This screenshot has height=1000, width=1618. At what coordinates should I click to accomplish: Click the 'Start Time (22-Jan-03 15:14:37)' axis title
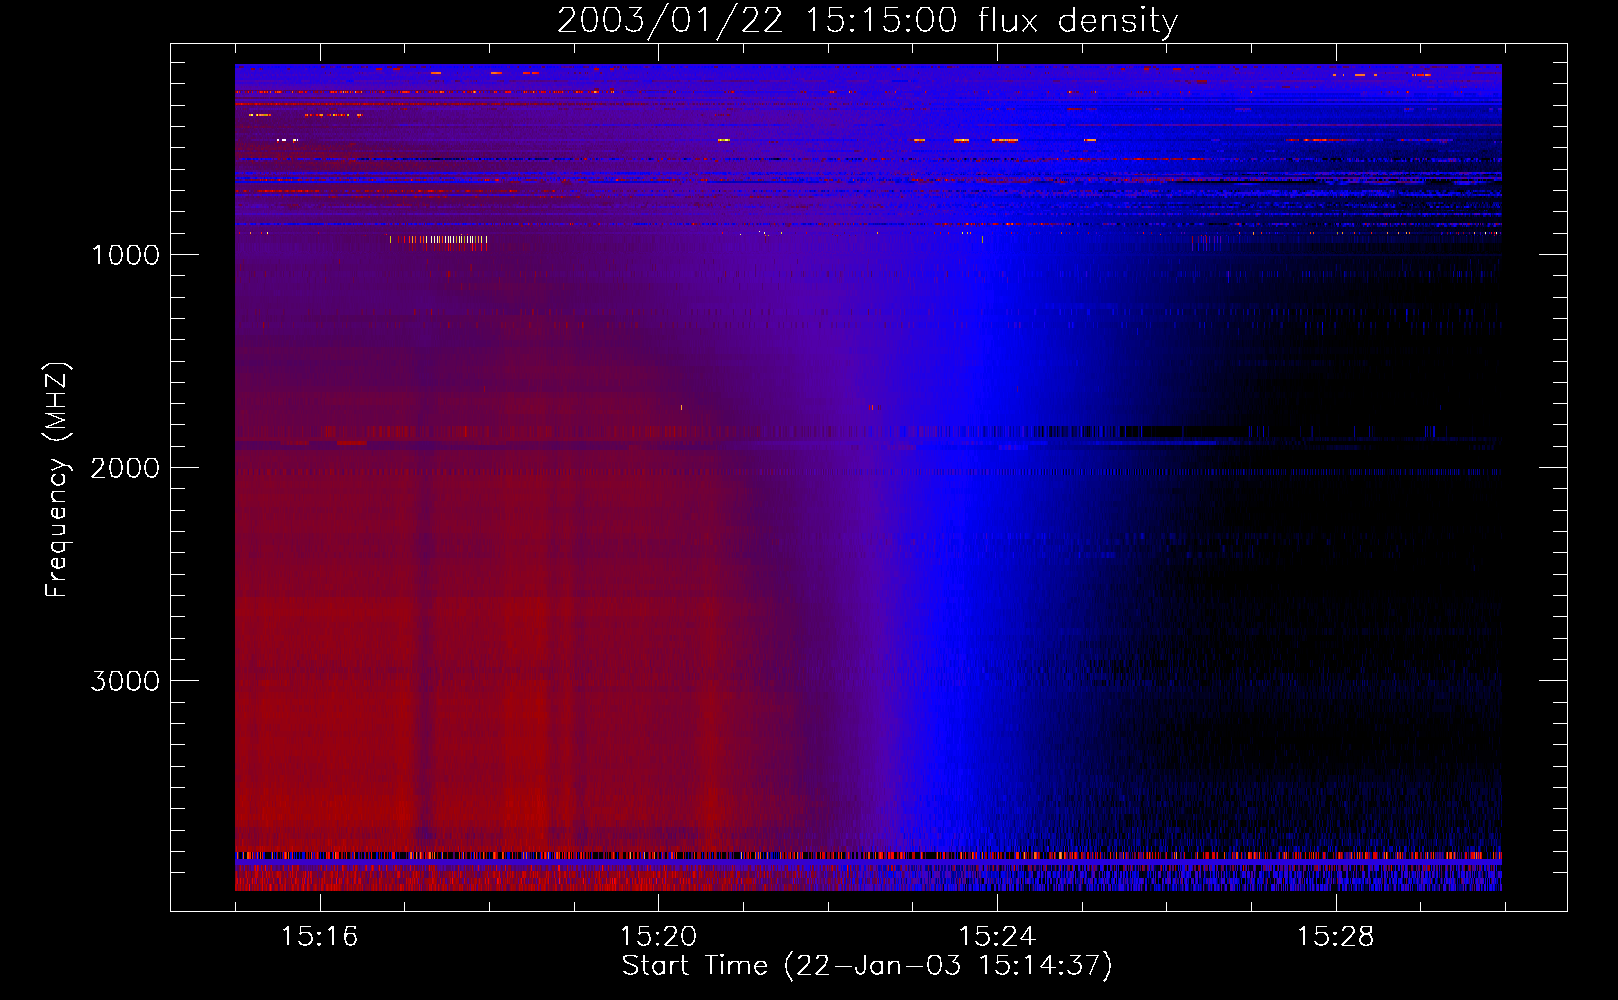pyautogui.click(x=867, y=966)
